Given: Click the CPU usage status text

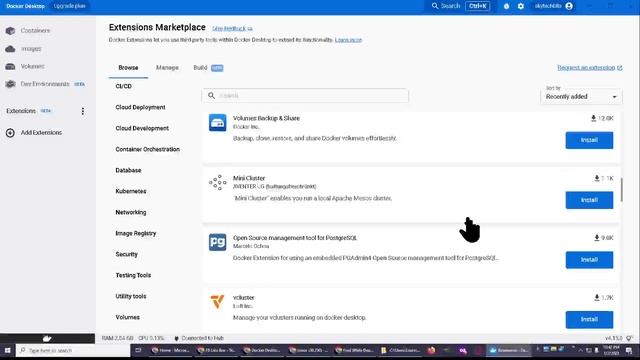Looking at the screenshot, I should tap(151, 338).
